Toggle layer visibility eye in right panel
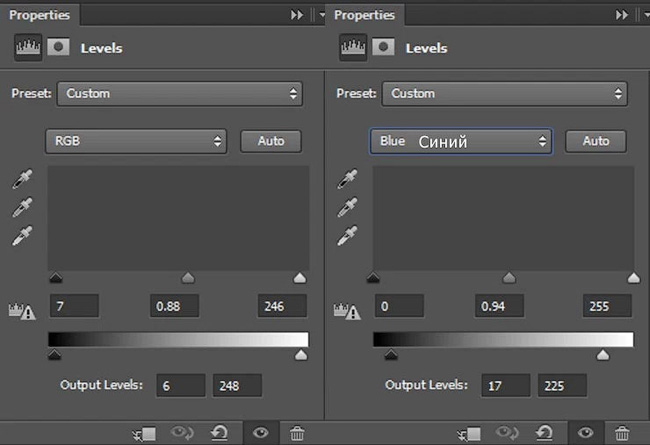Image resolution: width=650 pixels, height=445 pixels. click(x=586, y=433)
